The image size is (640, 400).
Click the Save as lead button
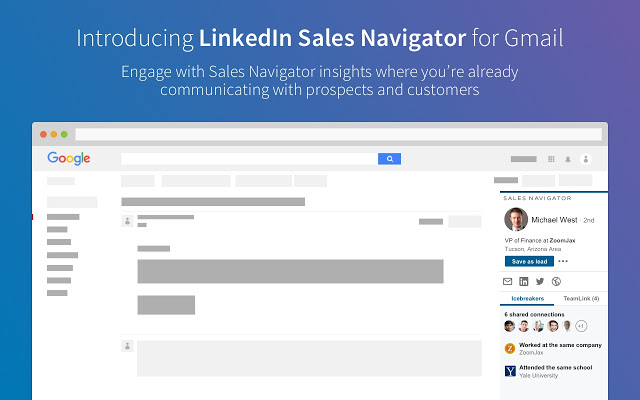pos(529,261)
